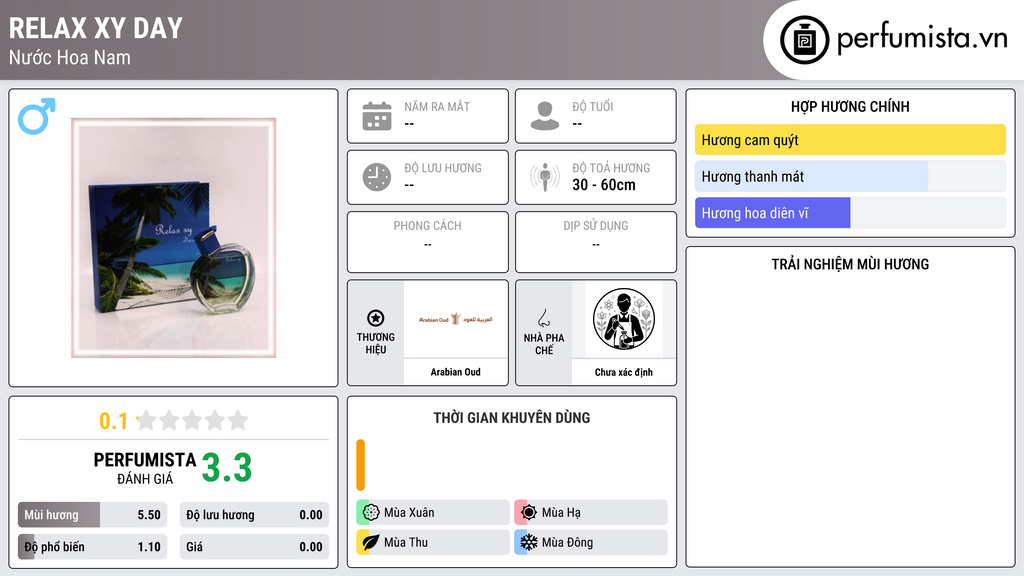Click the Độ phổ biến 1.10 score bar
This screenshot has width=1024, height=576.
(x=92, y=547)
